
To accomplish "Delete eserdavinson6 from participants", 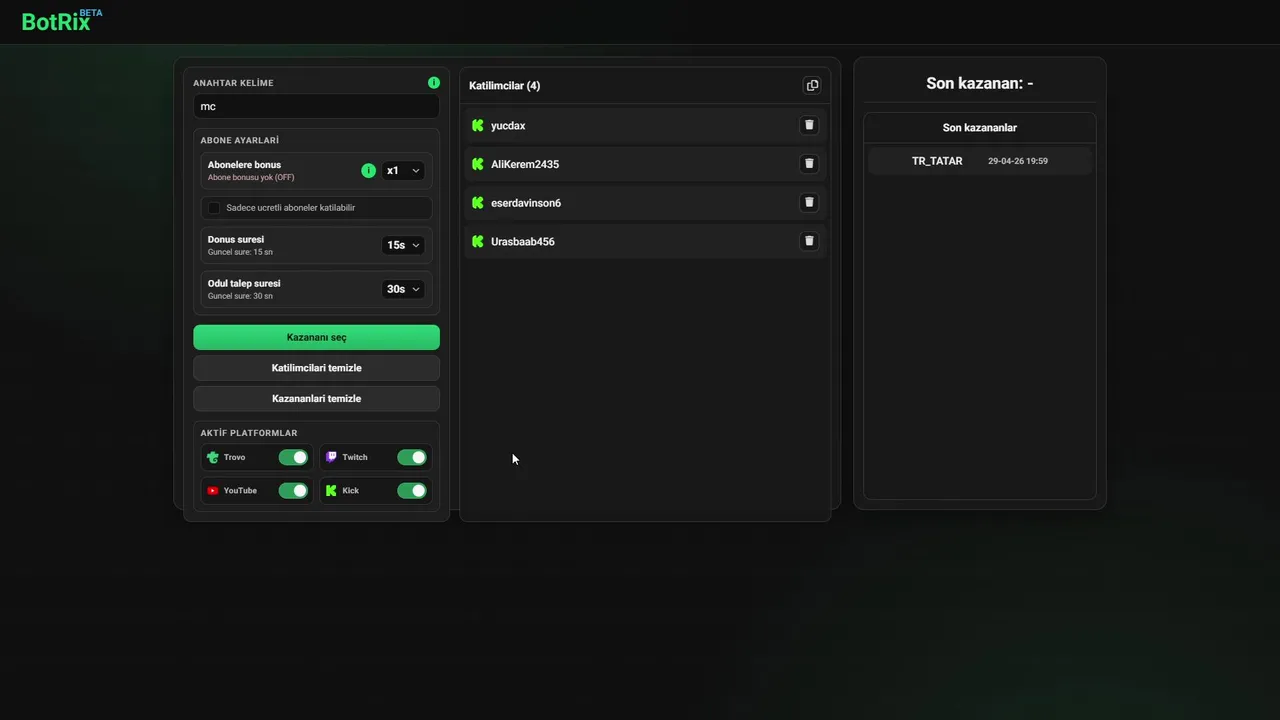I will (810, 202).
